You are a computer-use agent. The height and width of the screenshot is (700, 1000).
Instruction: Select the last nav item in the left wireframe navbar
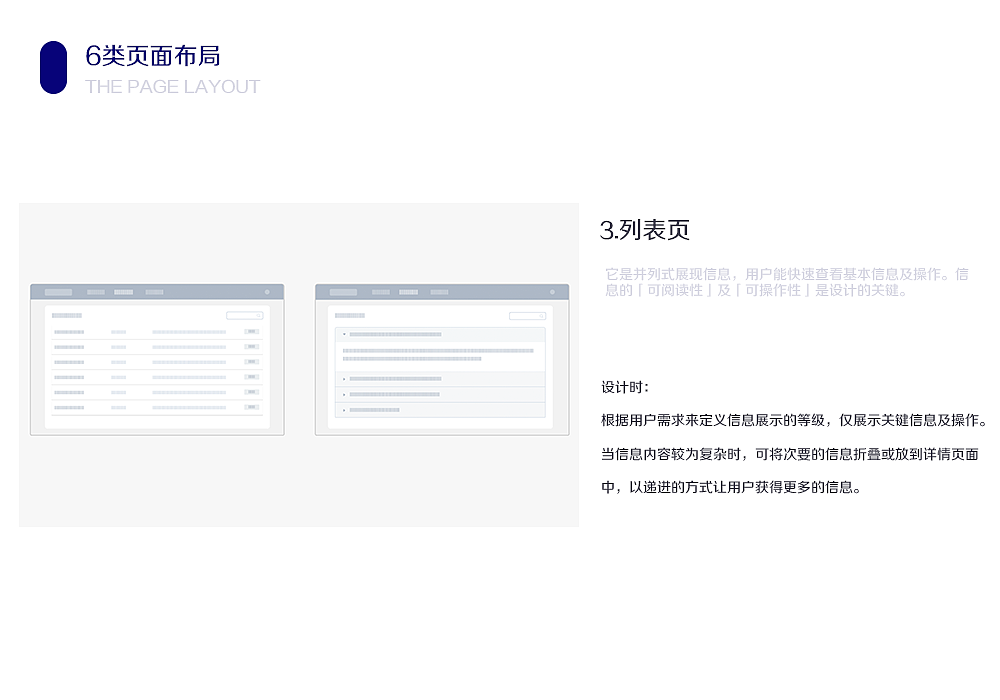click(154, 292)
